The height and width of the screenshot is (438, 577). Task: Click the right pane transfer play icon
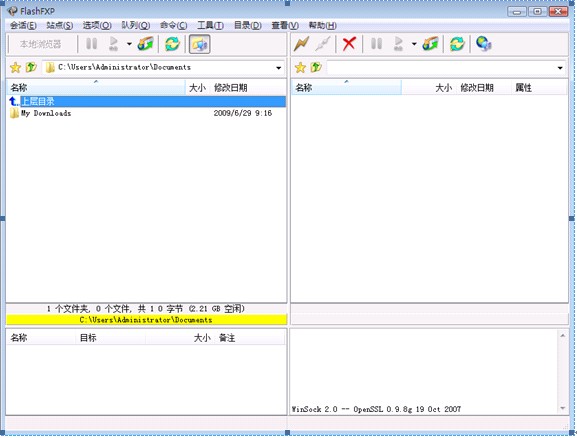pyautogui.click(x=398, y=44)
